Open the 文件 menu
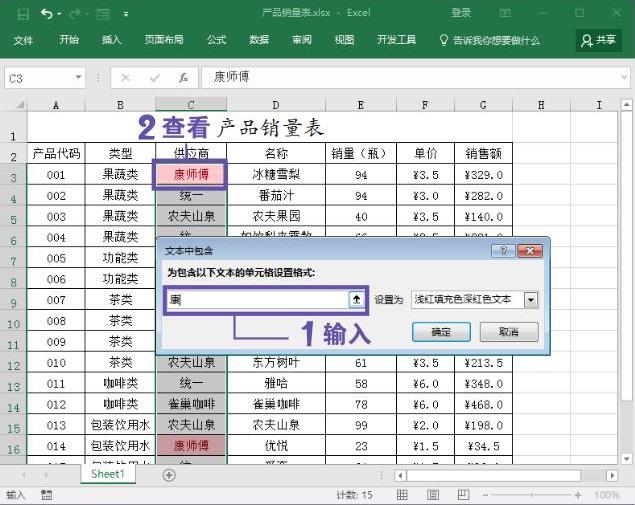The image size is (635, 505). (x=23, y=40)
